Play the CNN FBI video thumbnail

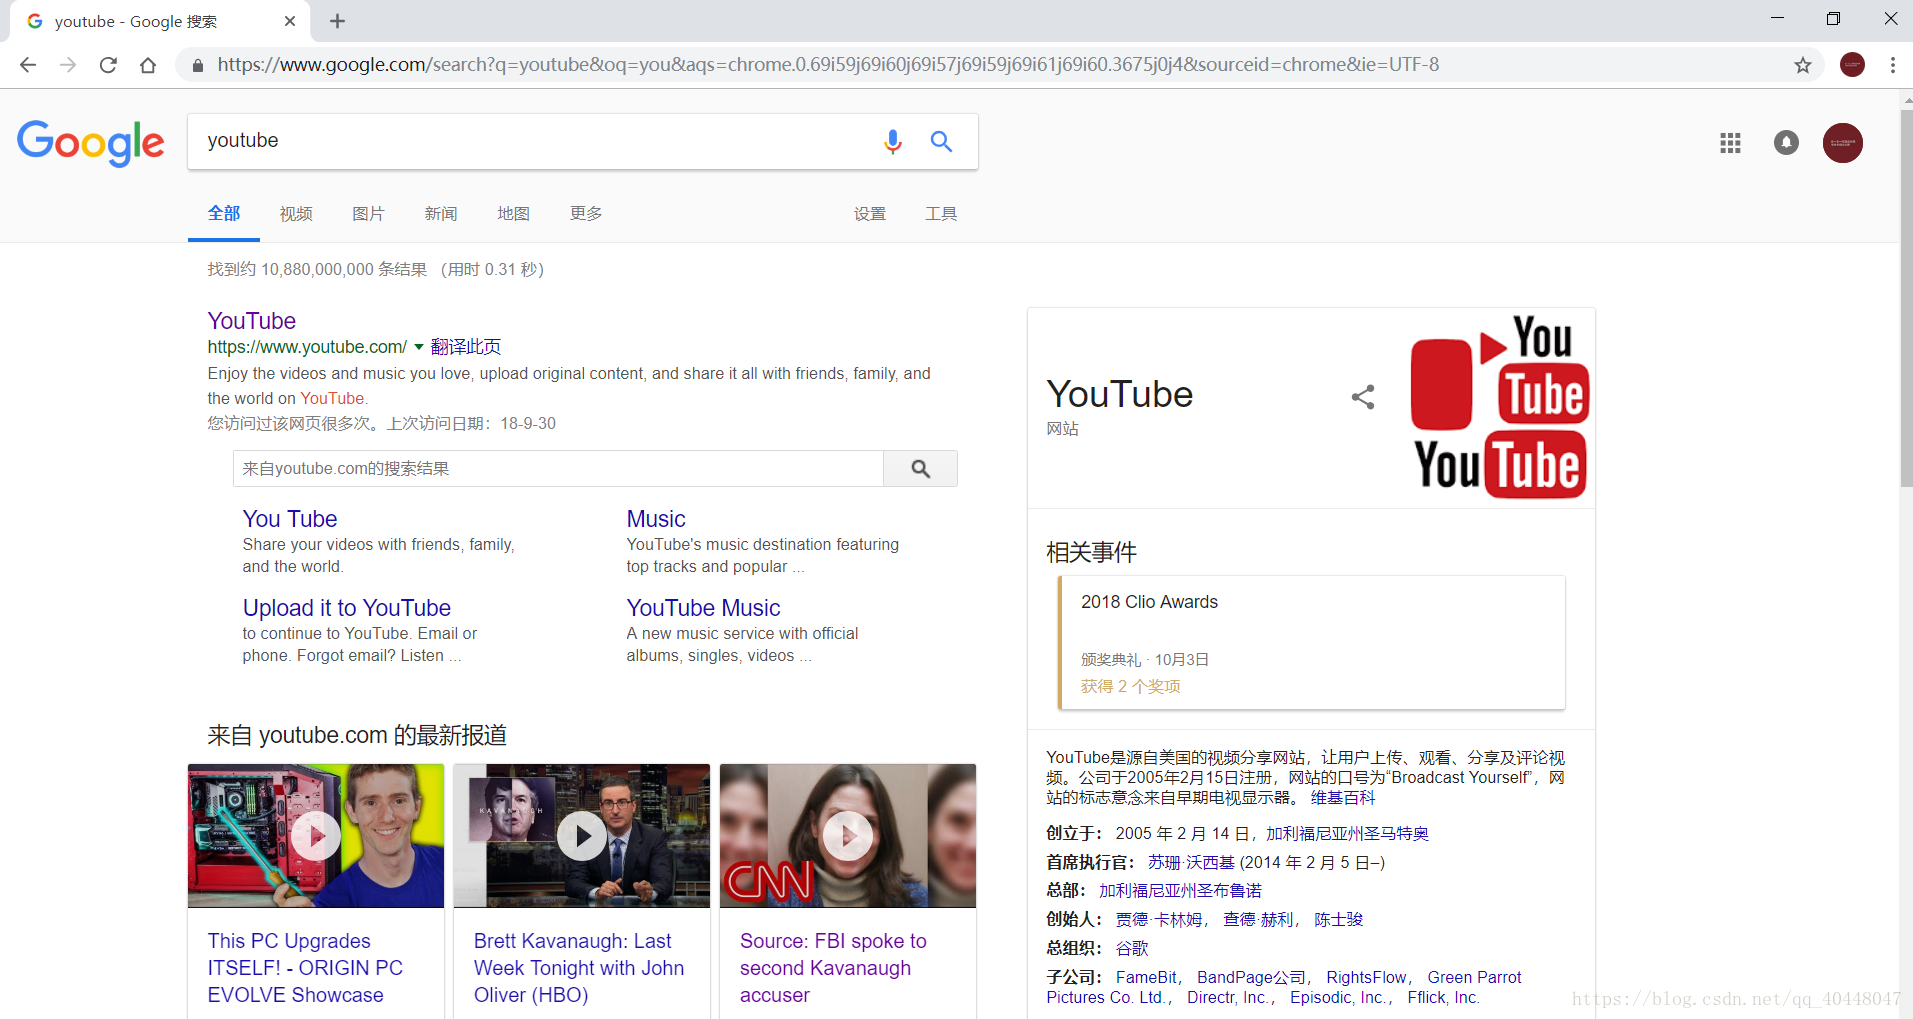click(x=848, y=836)
